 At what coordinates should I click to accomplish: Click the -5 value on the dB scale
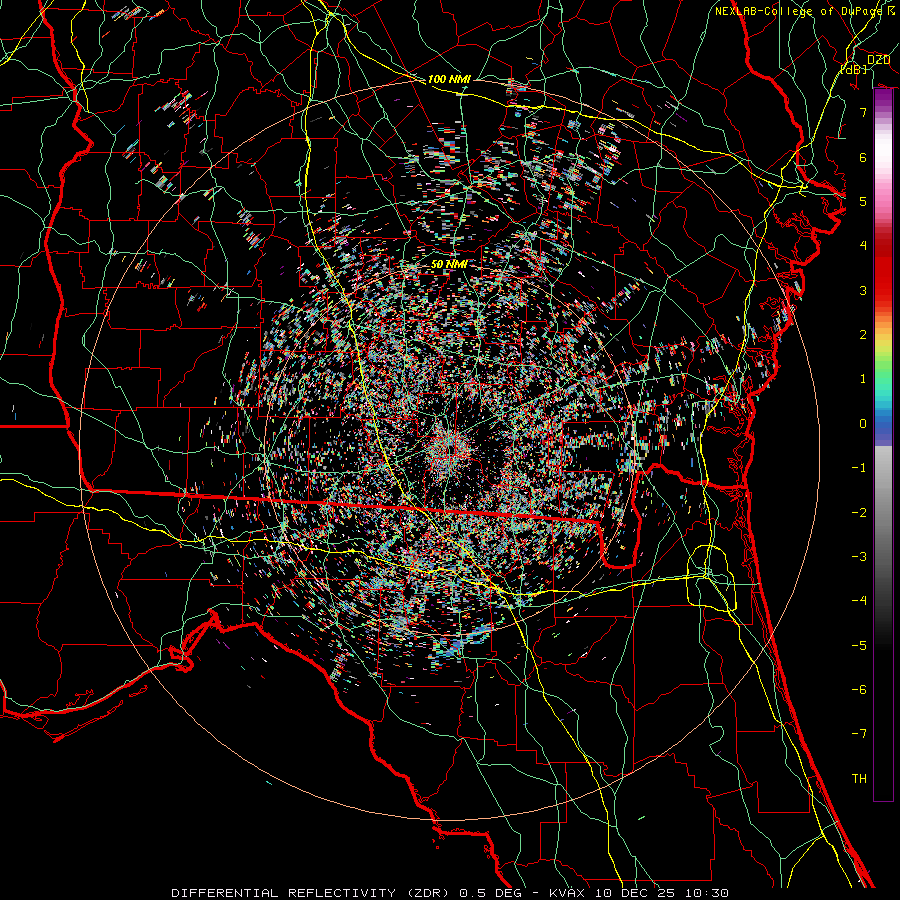tap(859, 646)
